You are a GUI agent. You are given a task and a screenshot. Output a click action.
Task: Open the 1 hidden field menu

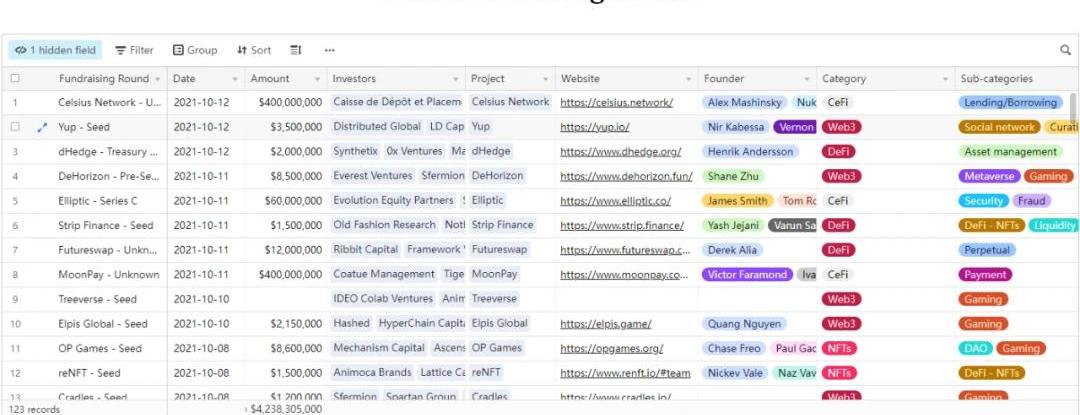click(56, 50)
